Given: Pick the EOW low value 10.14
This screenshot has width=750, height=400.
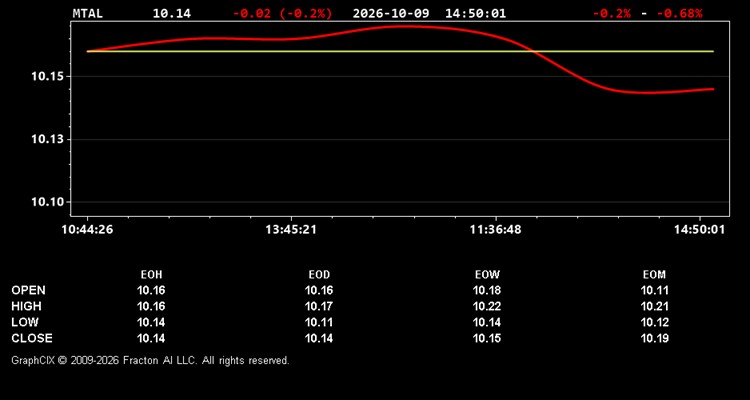Looking at the screenshot, I should click(487, 322).
